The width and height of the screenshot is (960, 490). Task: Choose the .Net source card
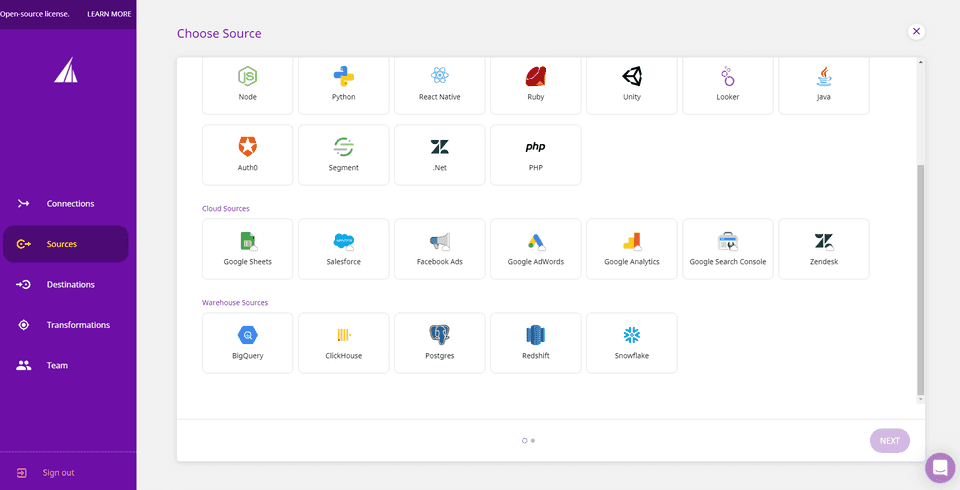[x=440, y=155]
